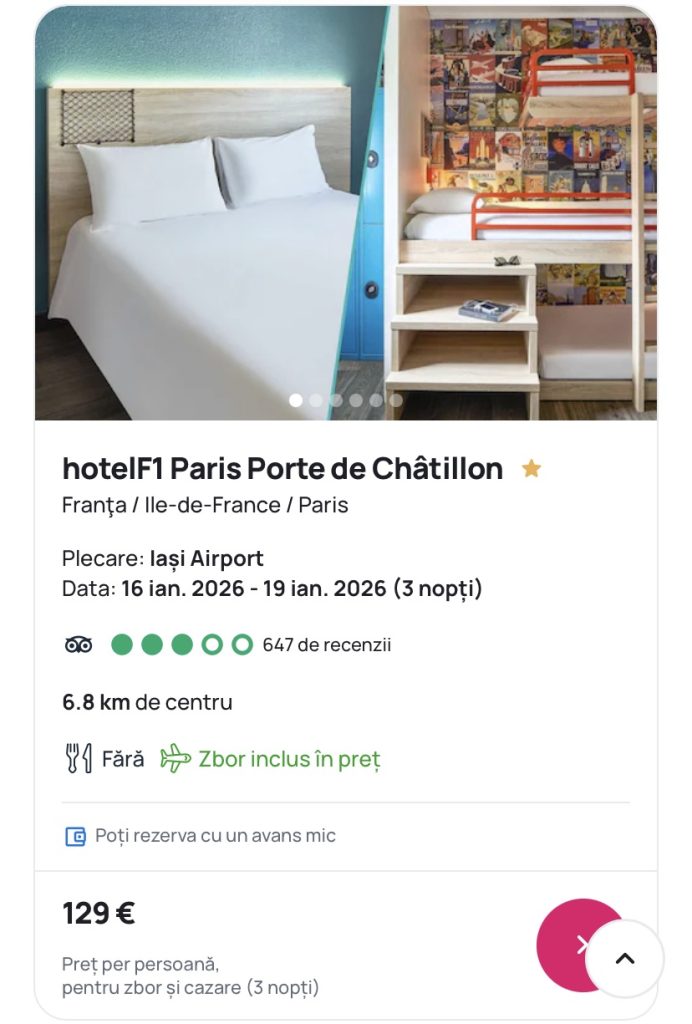
Task: Click the green airplane icon
Action: [175, 759]
